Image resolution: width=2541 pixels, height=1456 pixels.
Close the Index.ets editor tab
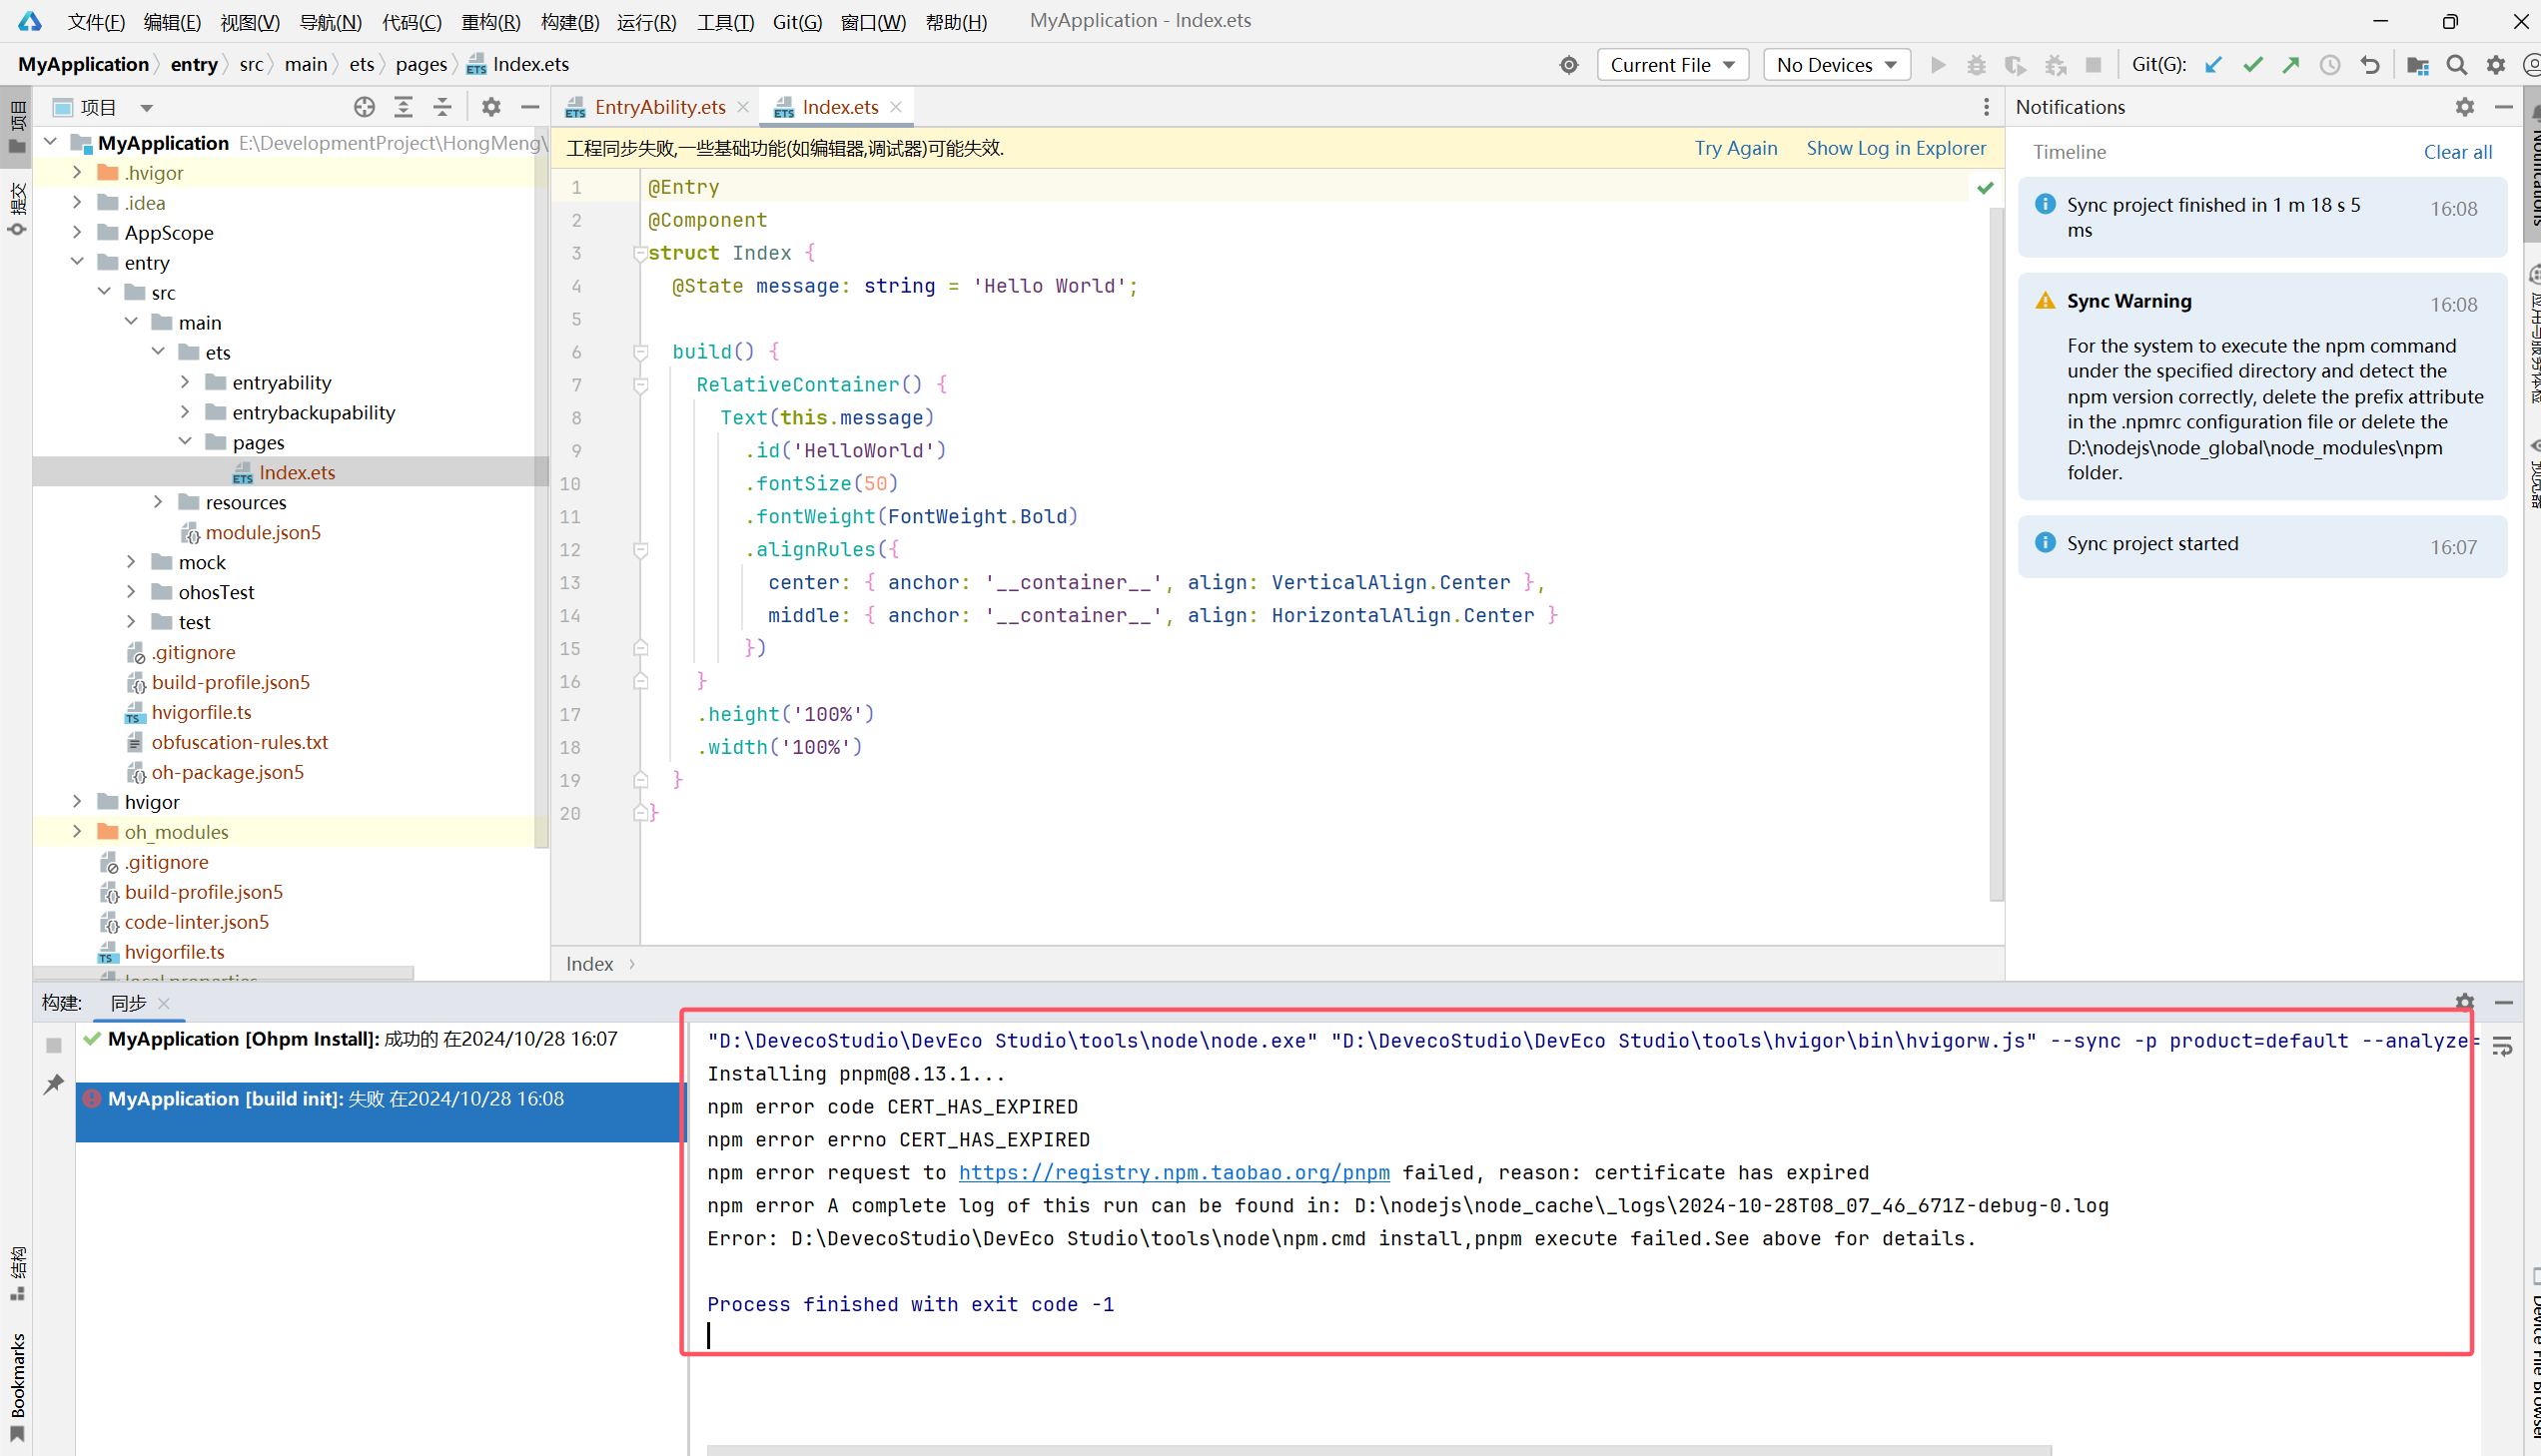tap(896, 107)
